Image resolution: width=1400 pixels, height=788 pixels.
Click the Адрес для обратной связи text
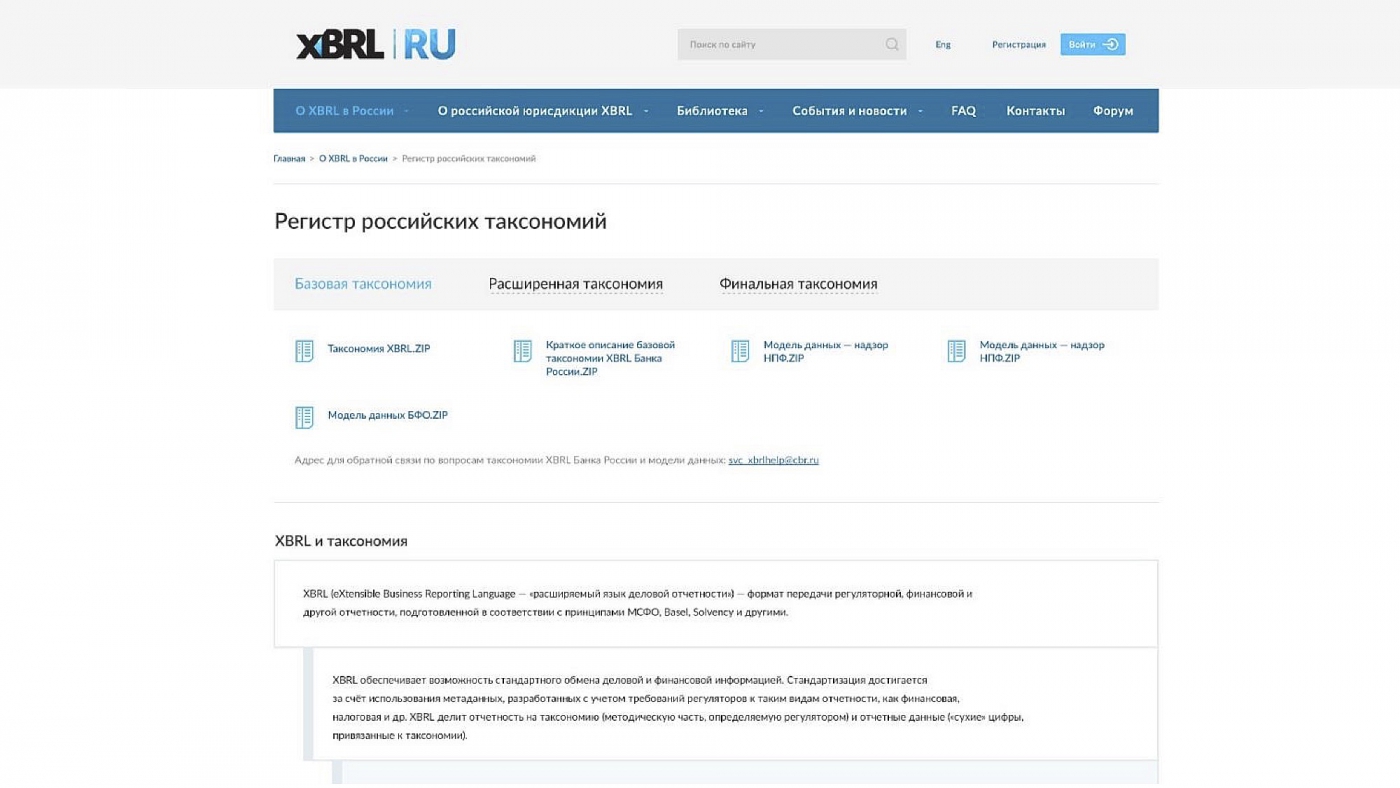(510, 460)
